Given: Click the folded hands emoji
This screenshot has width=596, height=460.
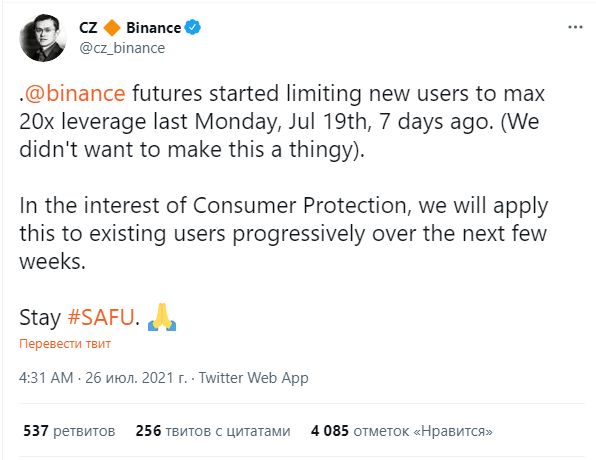Looking at the screenshot, I should click(162, 317).
